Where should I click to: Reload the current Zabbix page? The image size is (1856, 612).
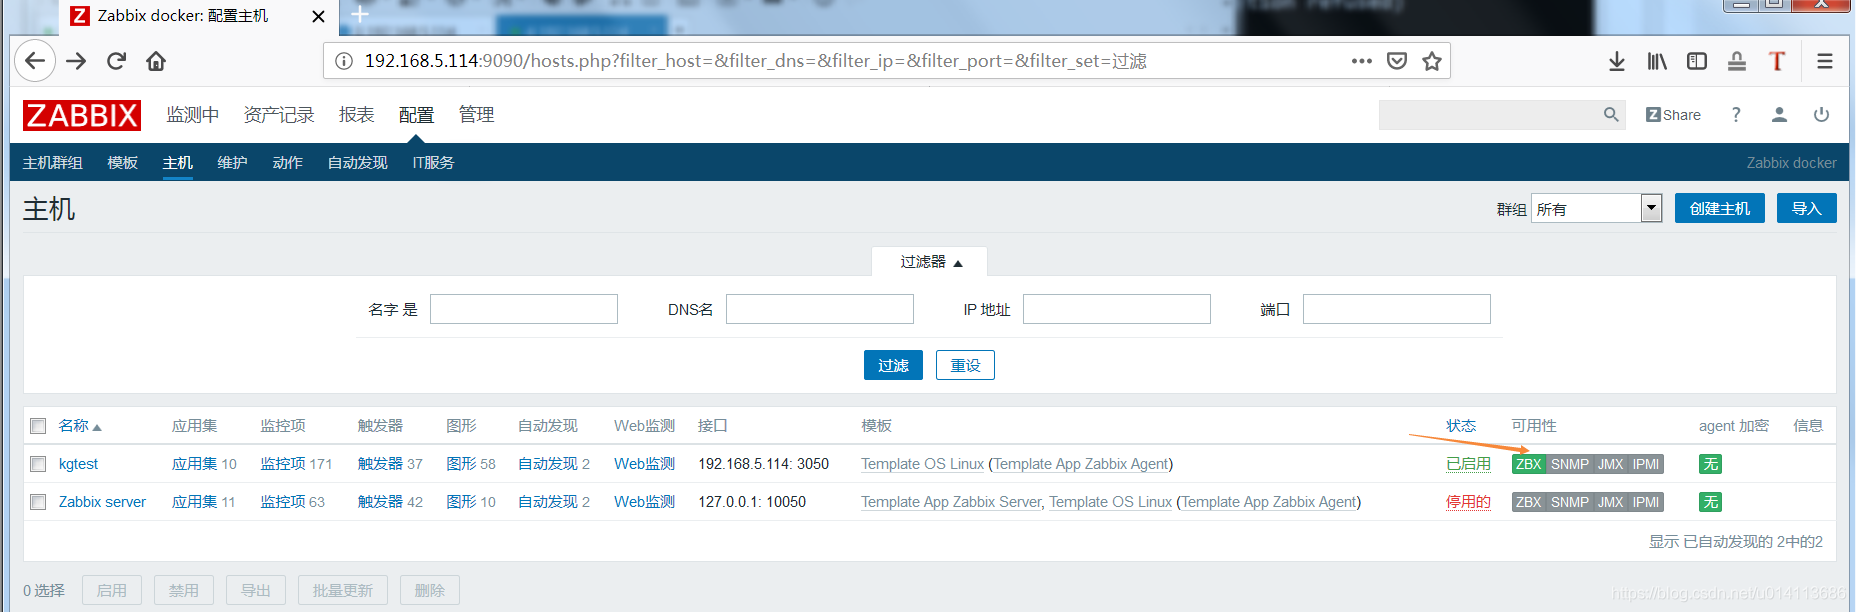(116, 61)
